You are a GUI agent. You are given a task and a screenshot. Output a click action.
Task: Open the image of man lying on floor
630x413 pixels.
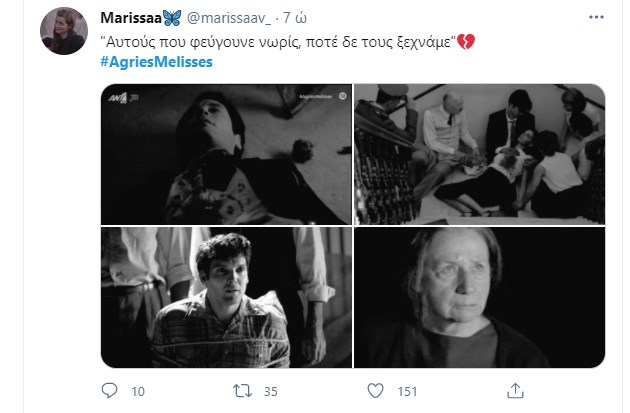click(226, 154)
